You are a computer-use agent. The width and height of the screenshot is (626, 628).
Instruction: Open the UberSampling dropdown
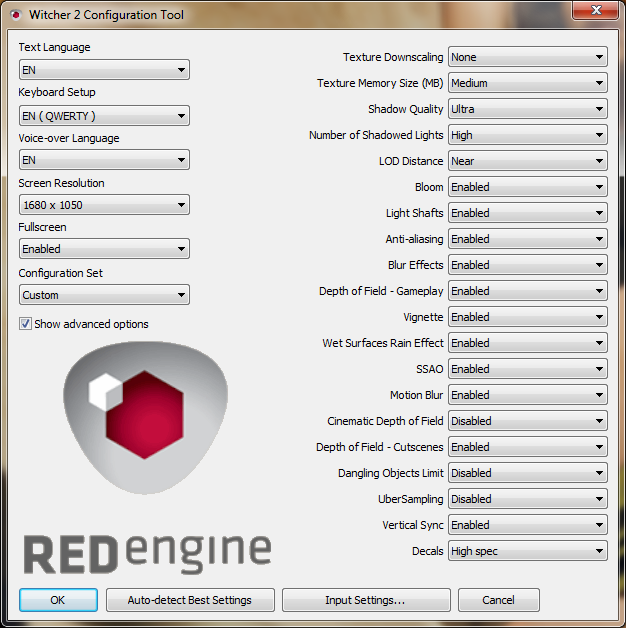(527, 499)
